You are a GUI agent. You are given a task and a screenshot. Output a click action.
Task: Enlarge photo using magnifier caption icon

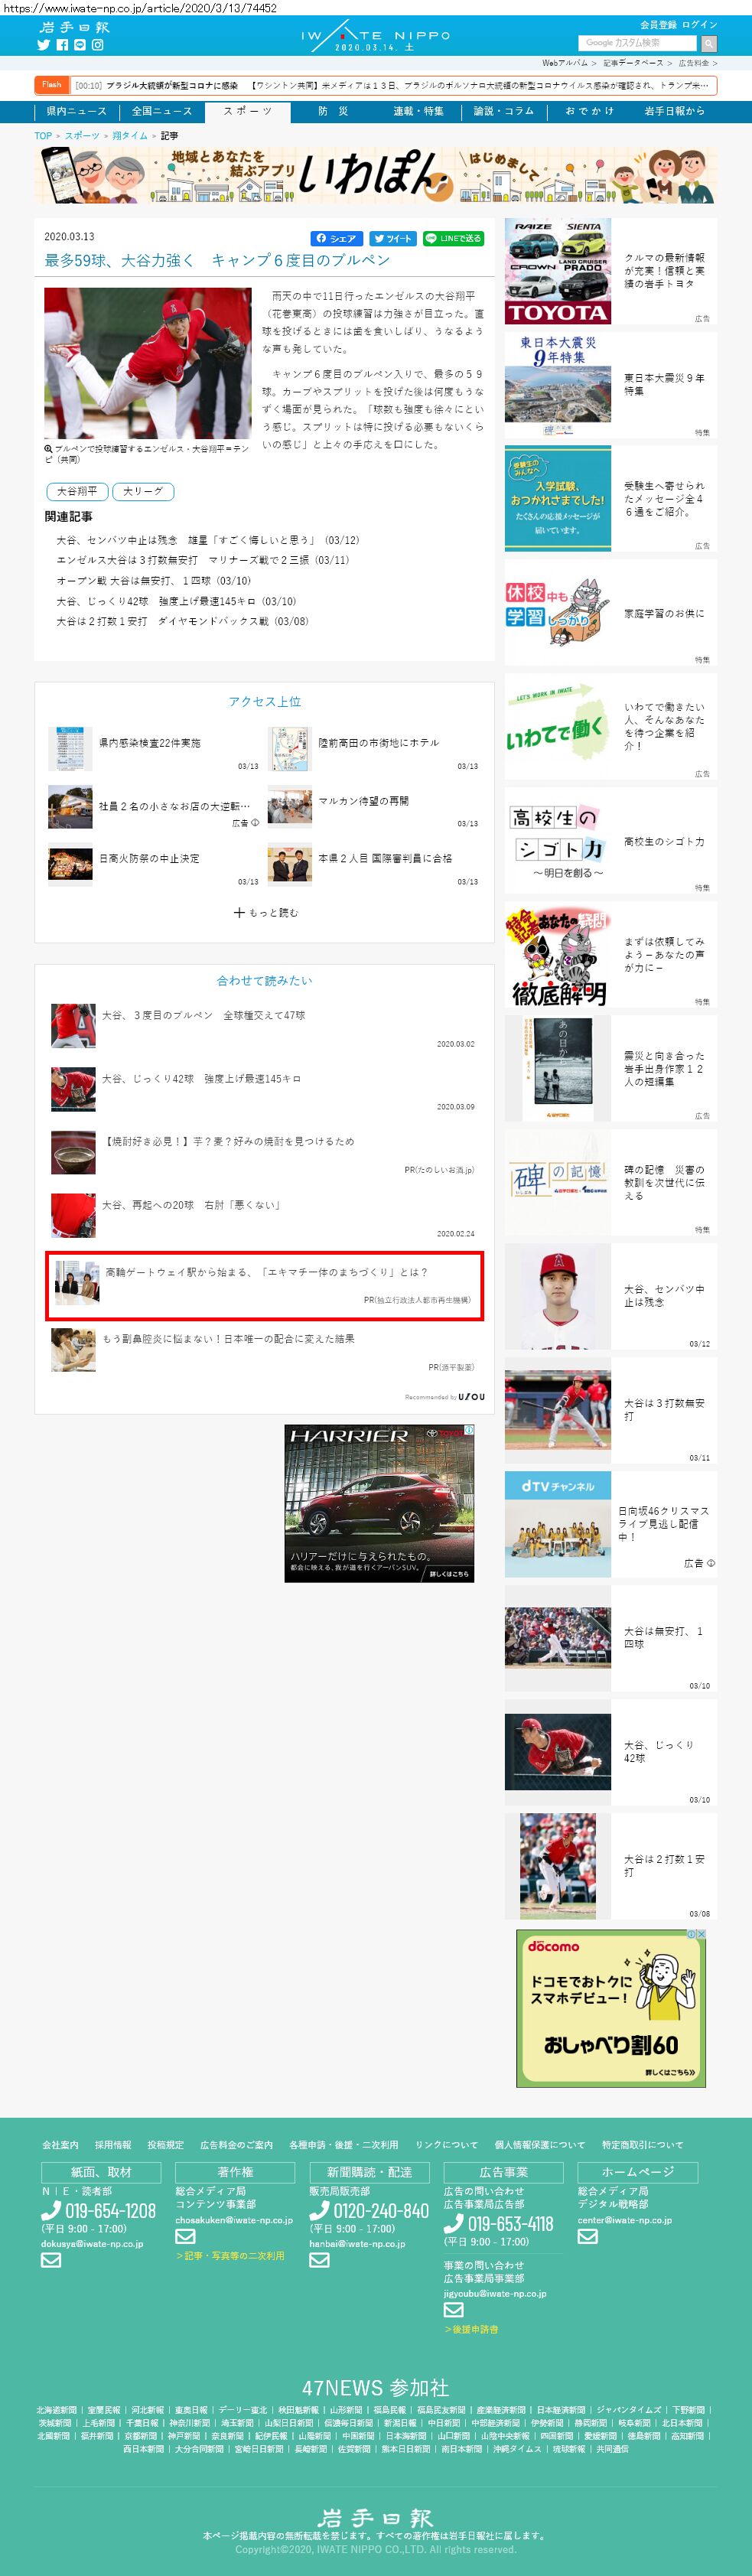(48, 449)
